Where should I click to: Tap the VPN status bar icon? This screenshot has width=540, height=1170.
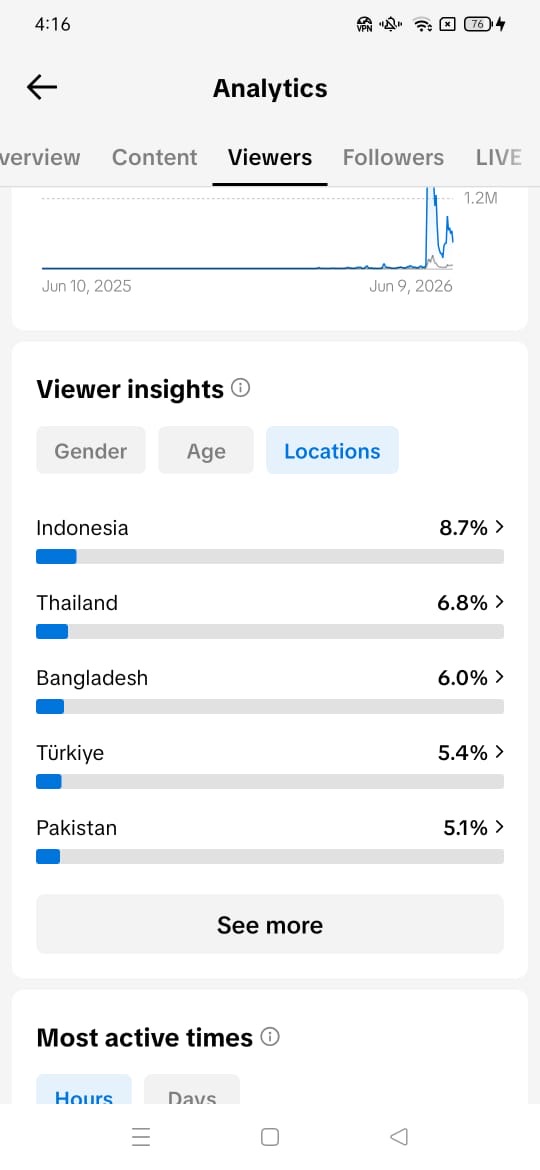coord(365,25)
